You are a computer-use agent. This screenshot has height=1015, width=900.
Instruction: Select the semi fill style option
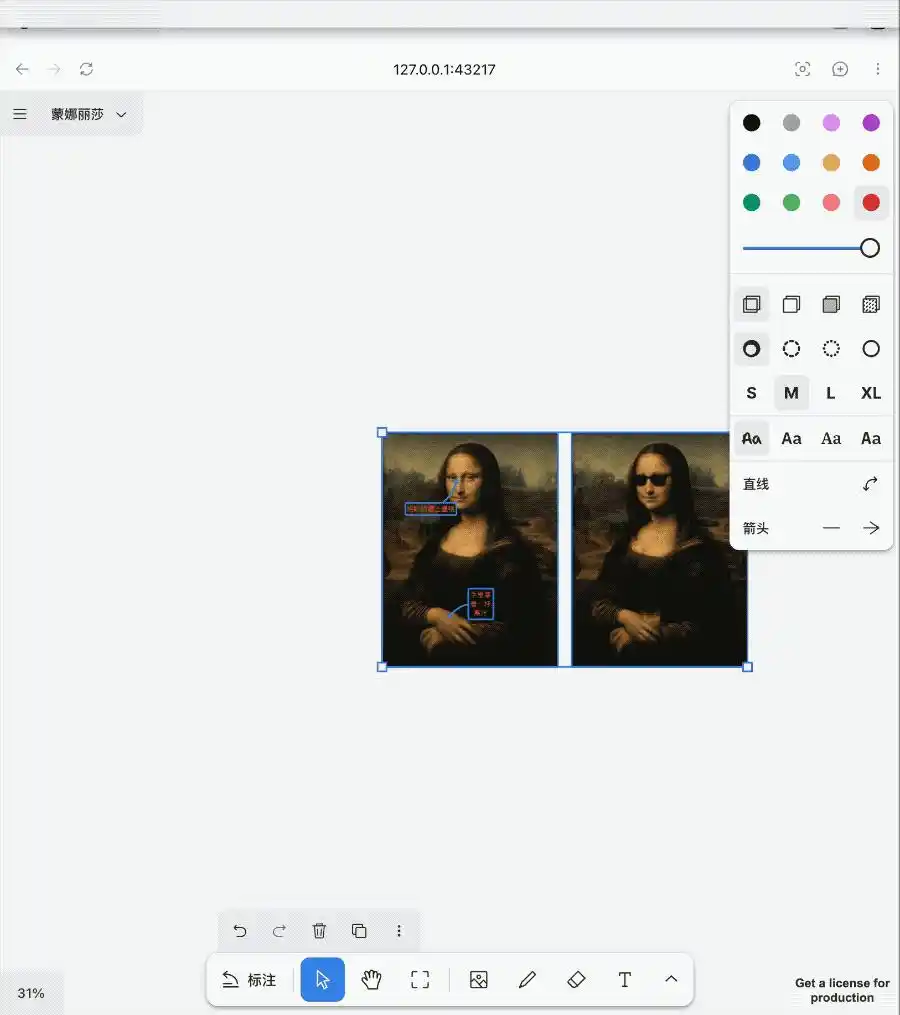pos(791,304)
